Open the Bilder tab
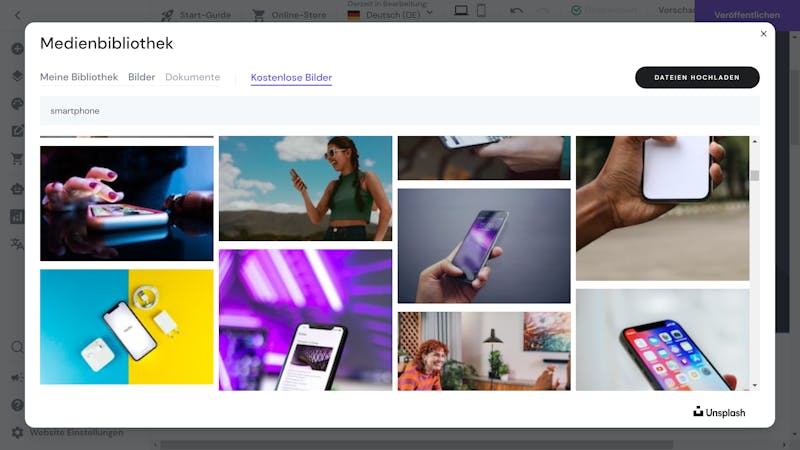 (x=141, y=77)
